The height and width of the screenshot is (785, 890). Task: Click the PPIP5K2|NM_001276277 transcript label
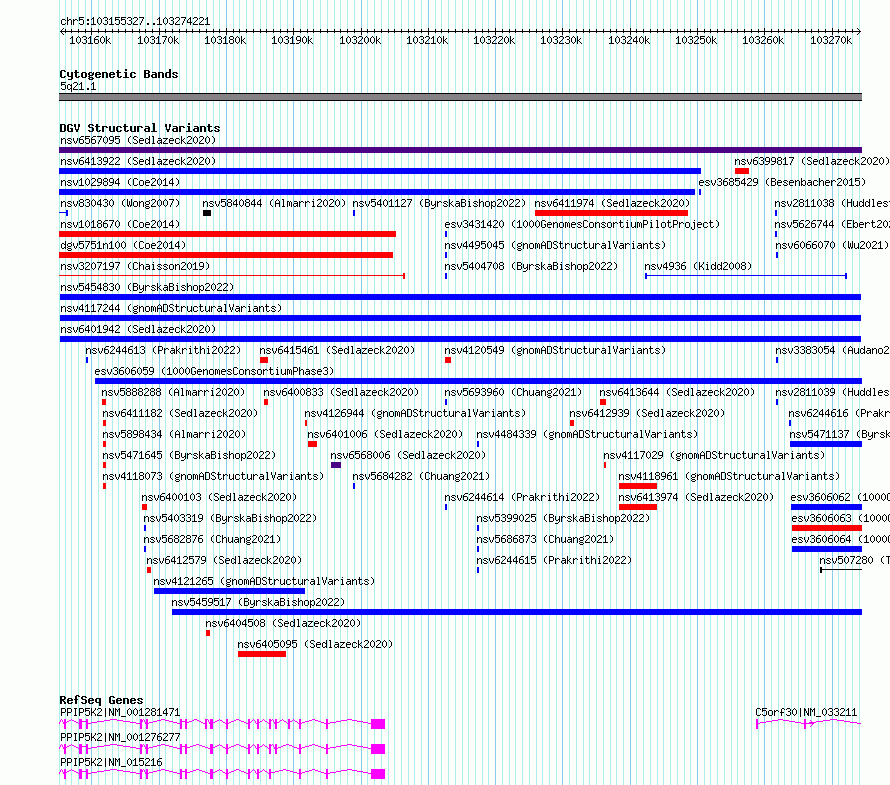tap(120, 737)
